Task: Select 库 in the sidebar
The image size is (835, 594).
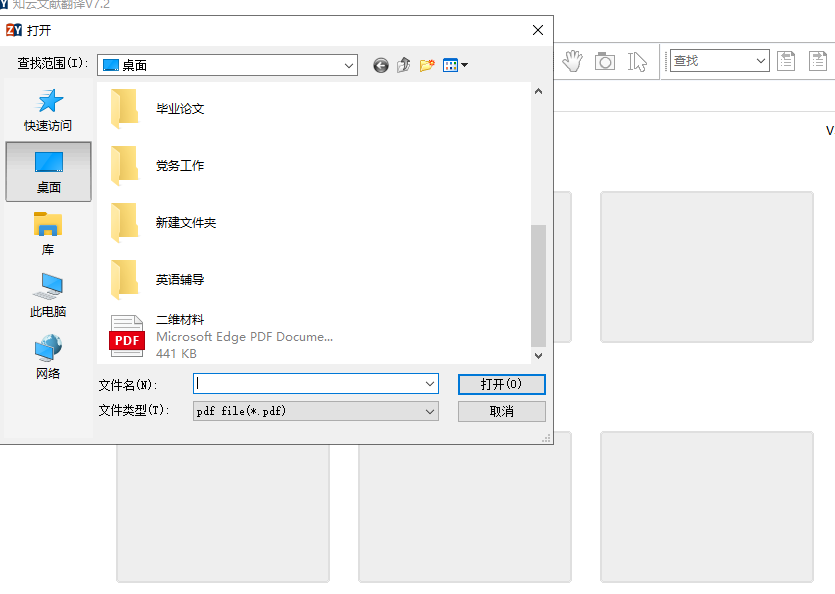Action: tap(48, 232)
